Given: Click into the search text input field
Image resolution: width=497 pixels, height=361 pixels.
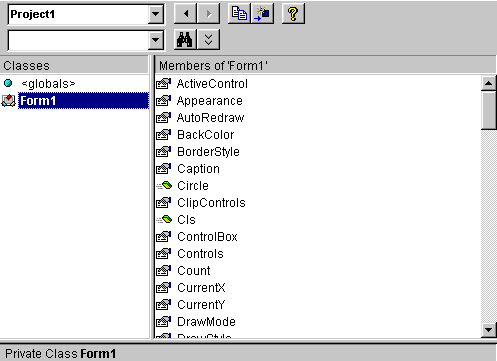Looking at the screenshot, I should (x=78, y=40).
